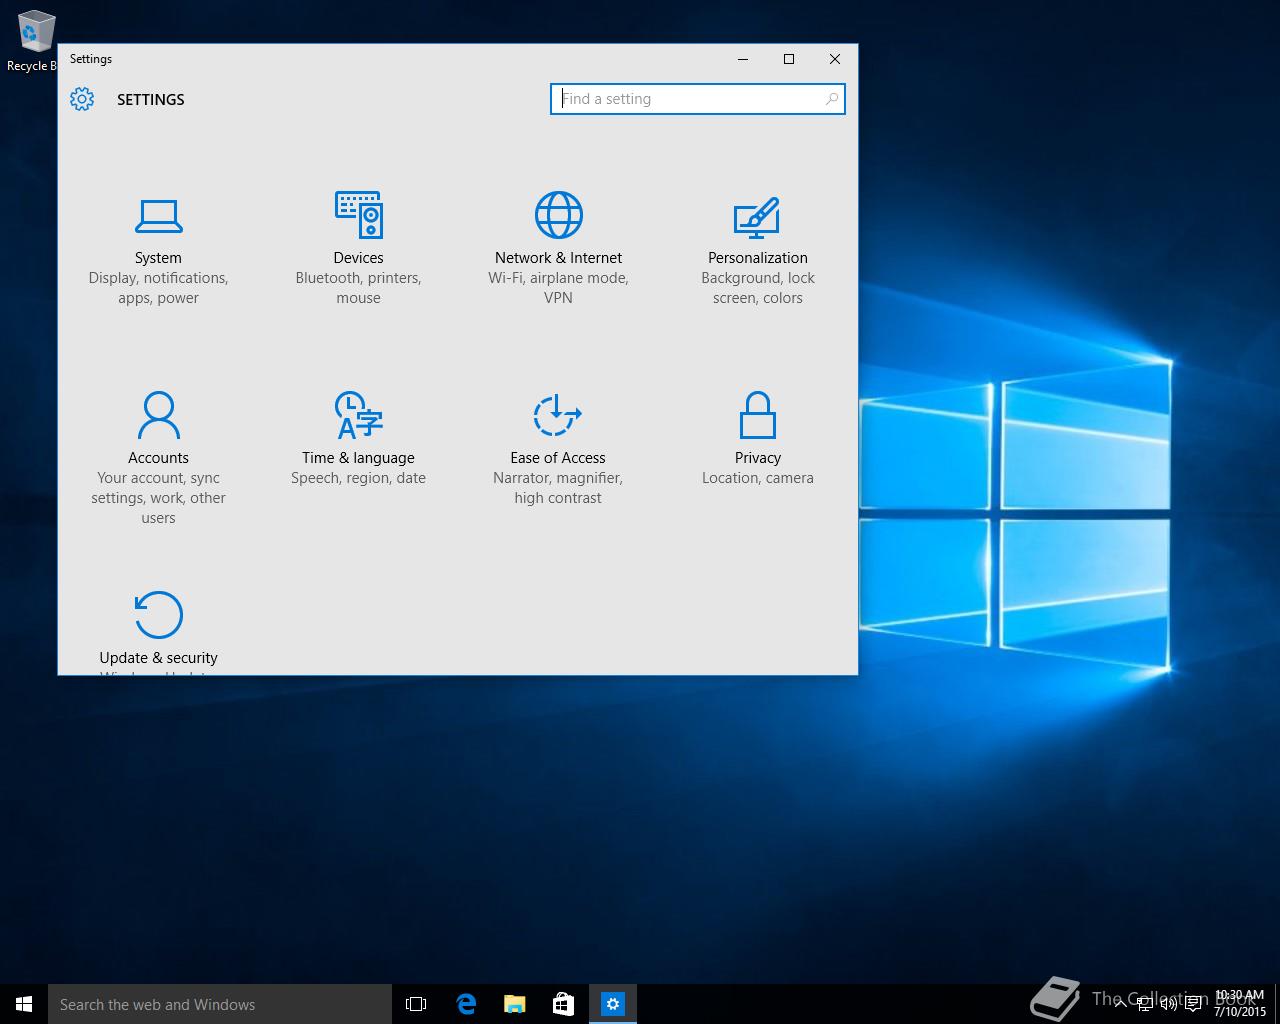Open the Windows Store taskbar icon
Viewport: 1280px width, 1024px height.
pos(564,1004)
